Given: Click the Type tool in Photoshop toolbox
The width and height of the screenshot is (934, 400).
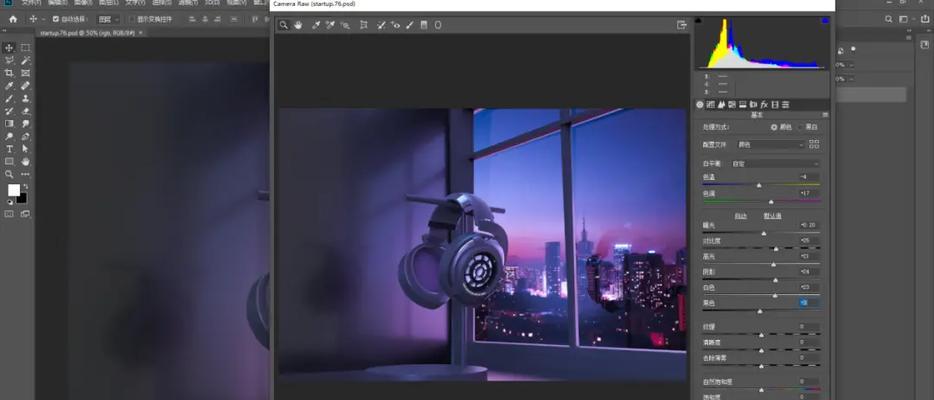Looking at the screenshot, I should 9,149.
